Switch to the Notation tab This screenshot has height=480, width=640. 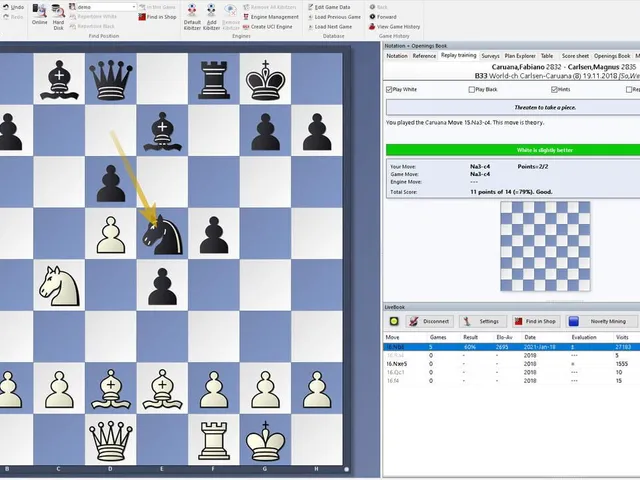[397, 56]
